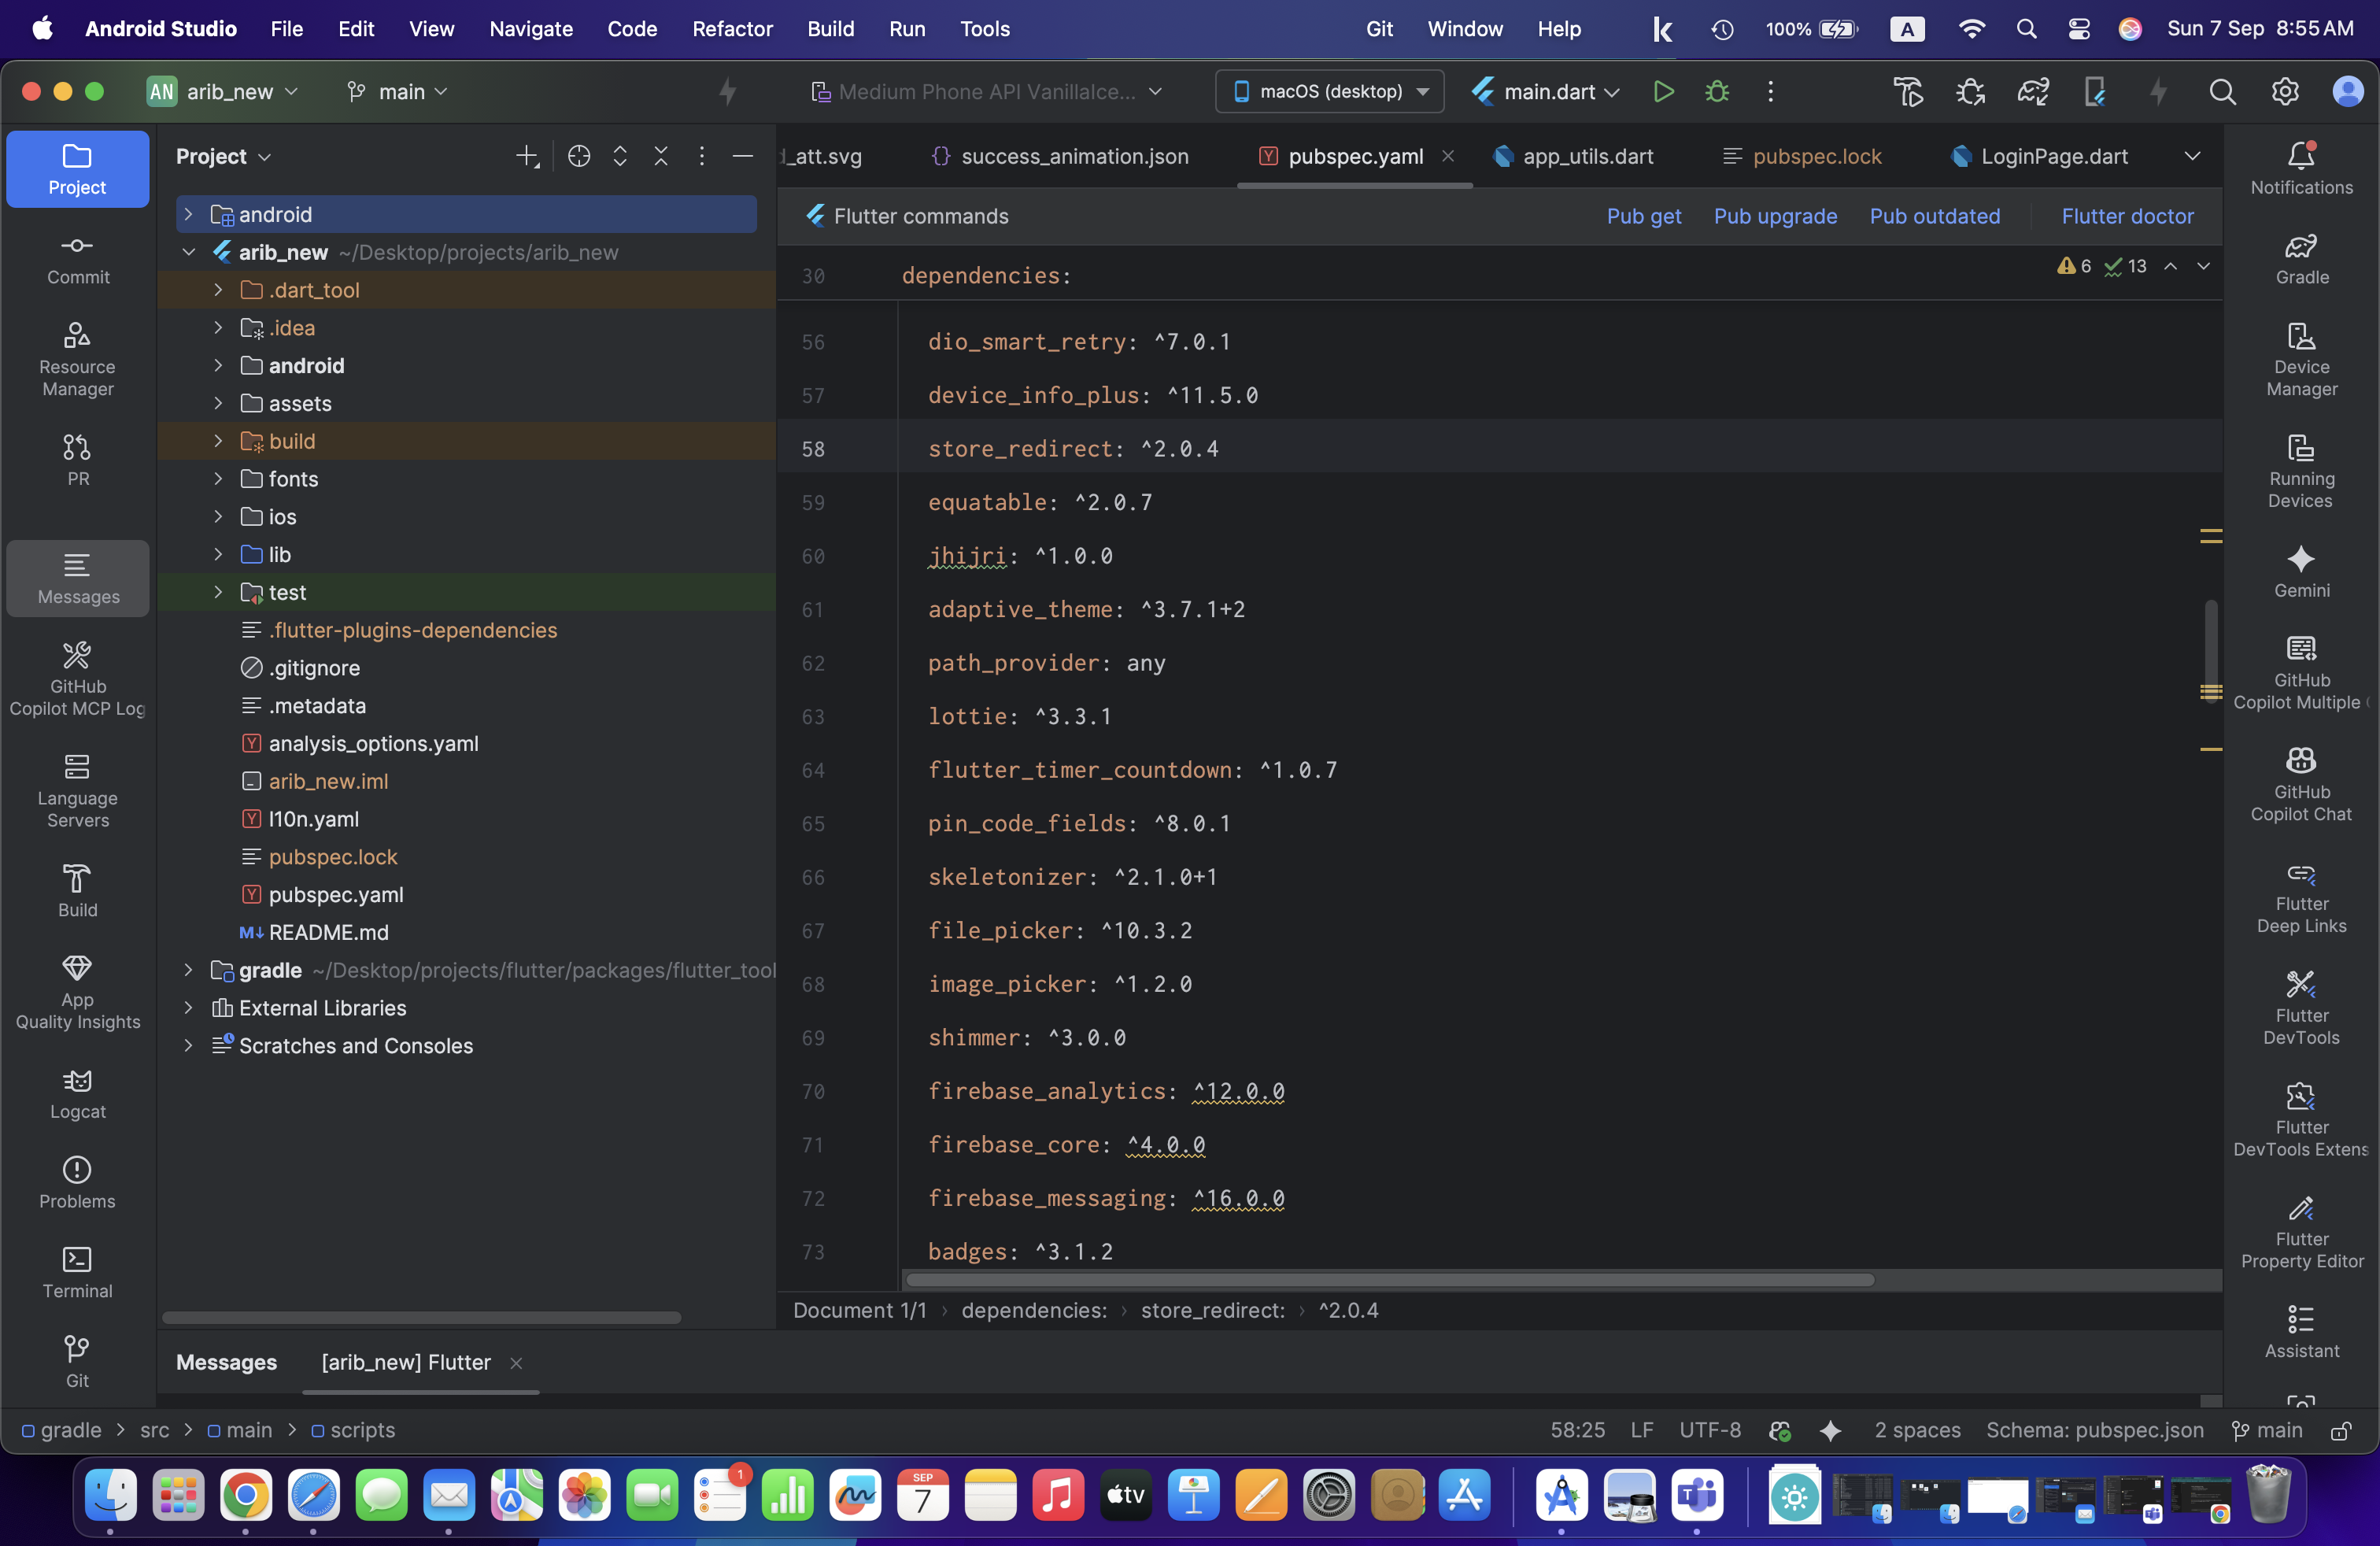Click the Flutter doctor link
Screen dimensions: 2380x1546
coord(2127,216)
